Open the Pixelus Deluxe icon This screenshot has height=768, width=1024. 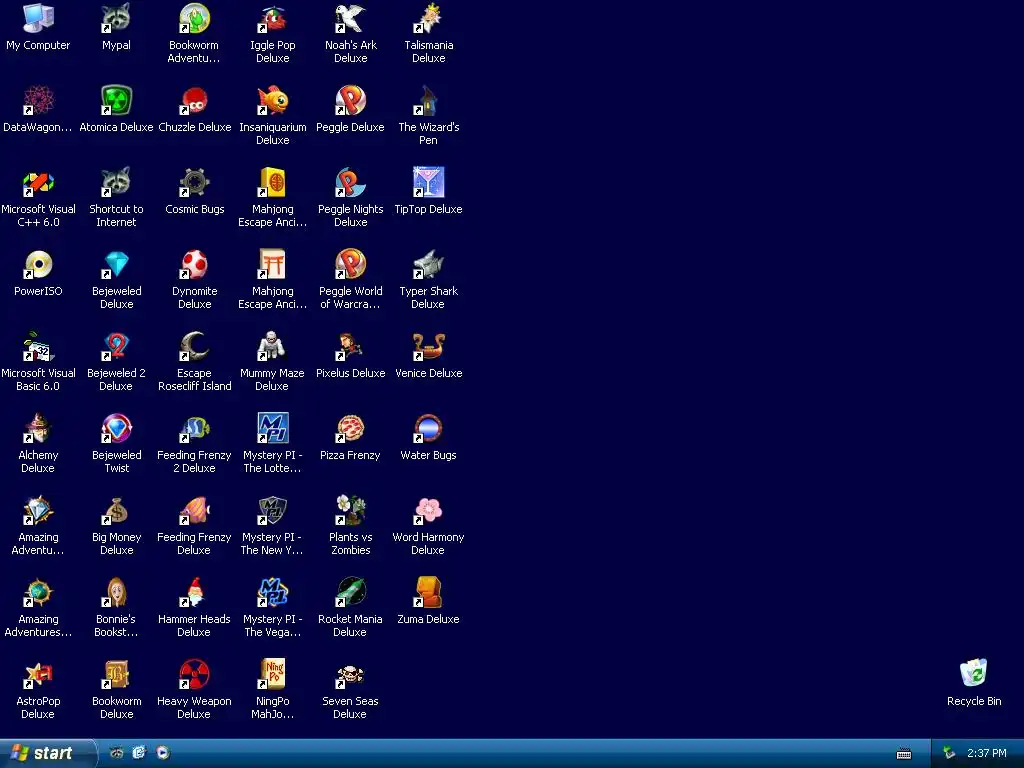click(351, 346)
